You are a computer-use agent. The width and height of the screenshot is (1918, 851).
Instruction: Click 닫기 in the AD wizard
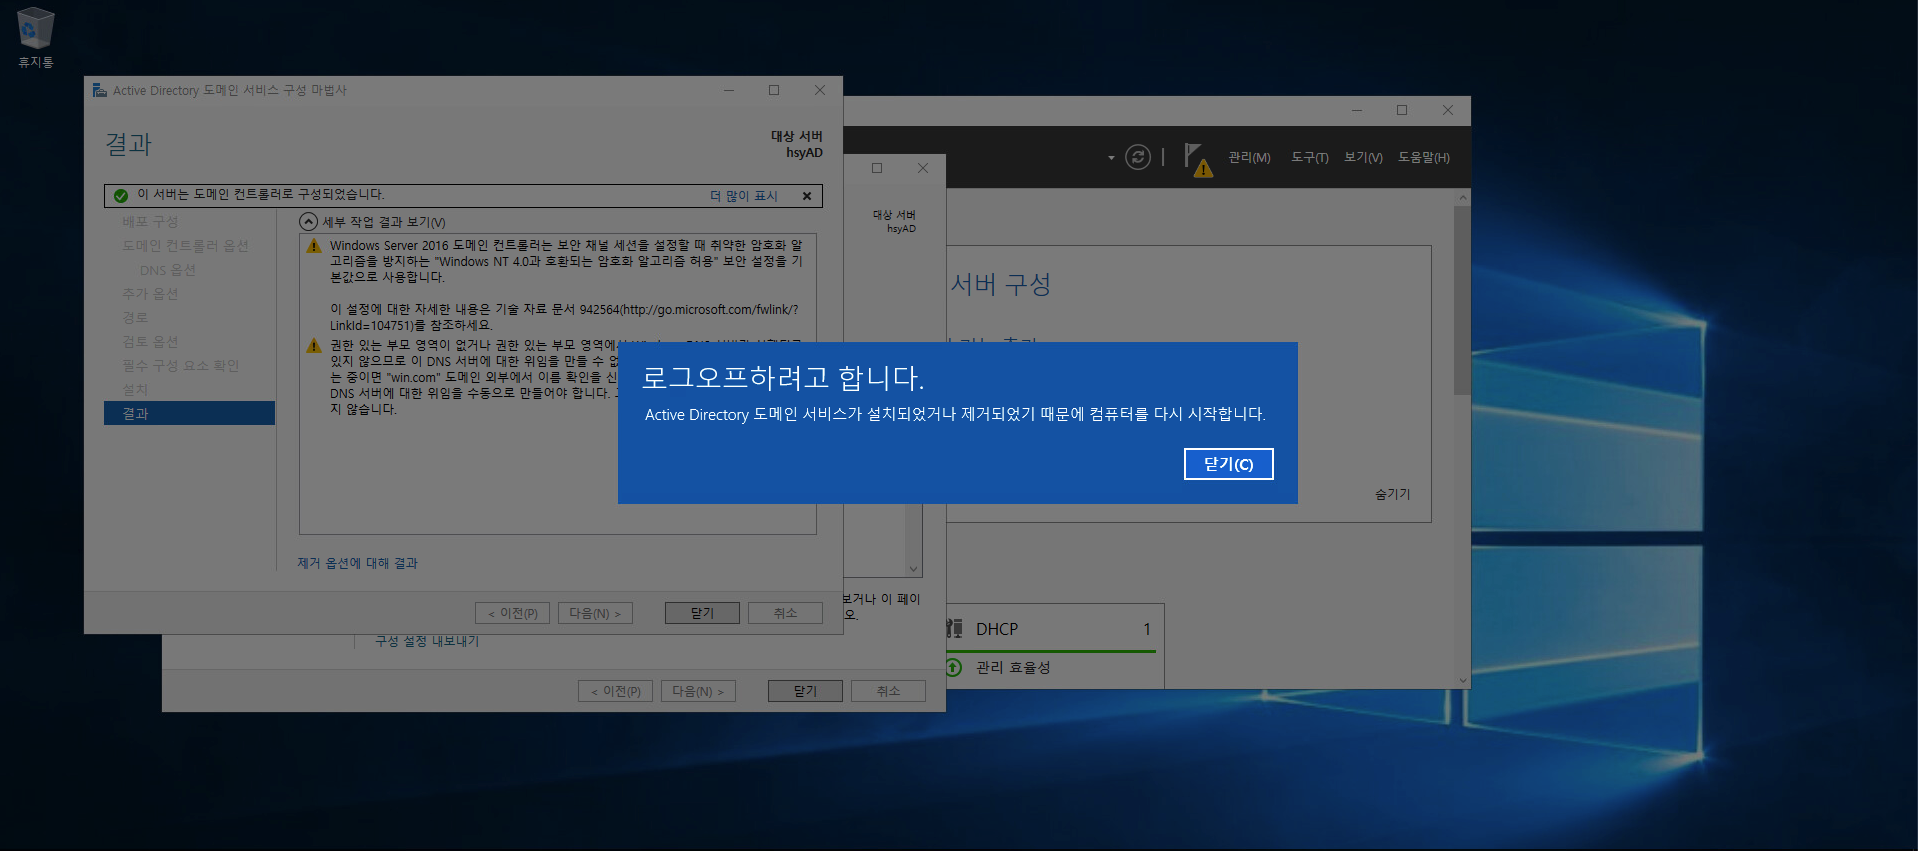pos(702,613)
